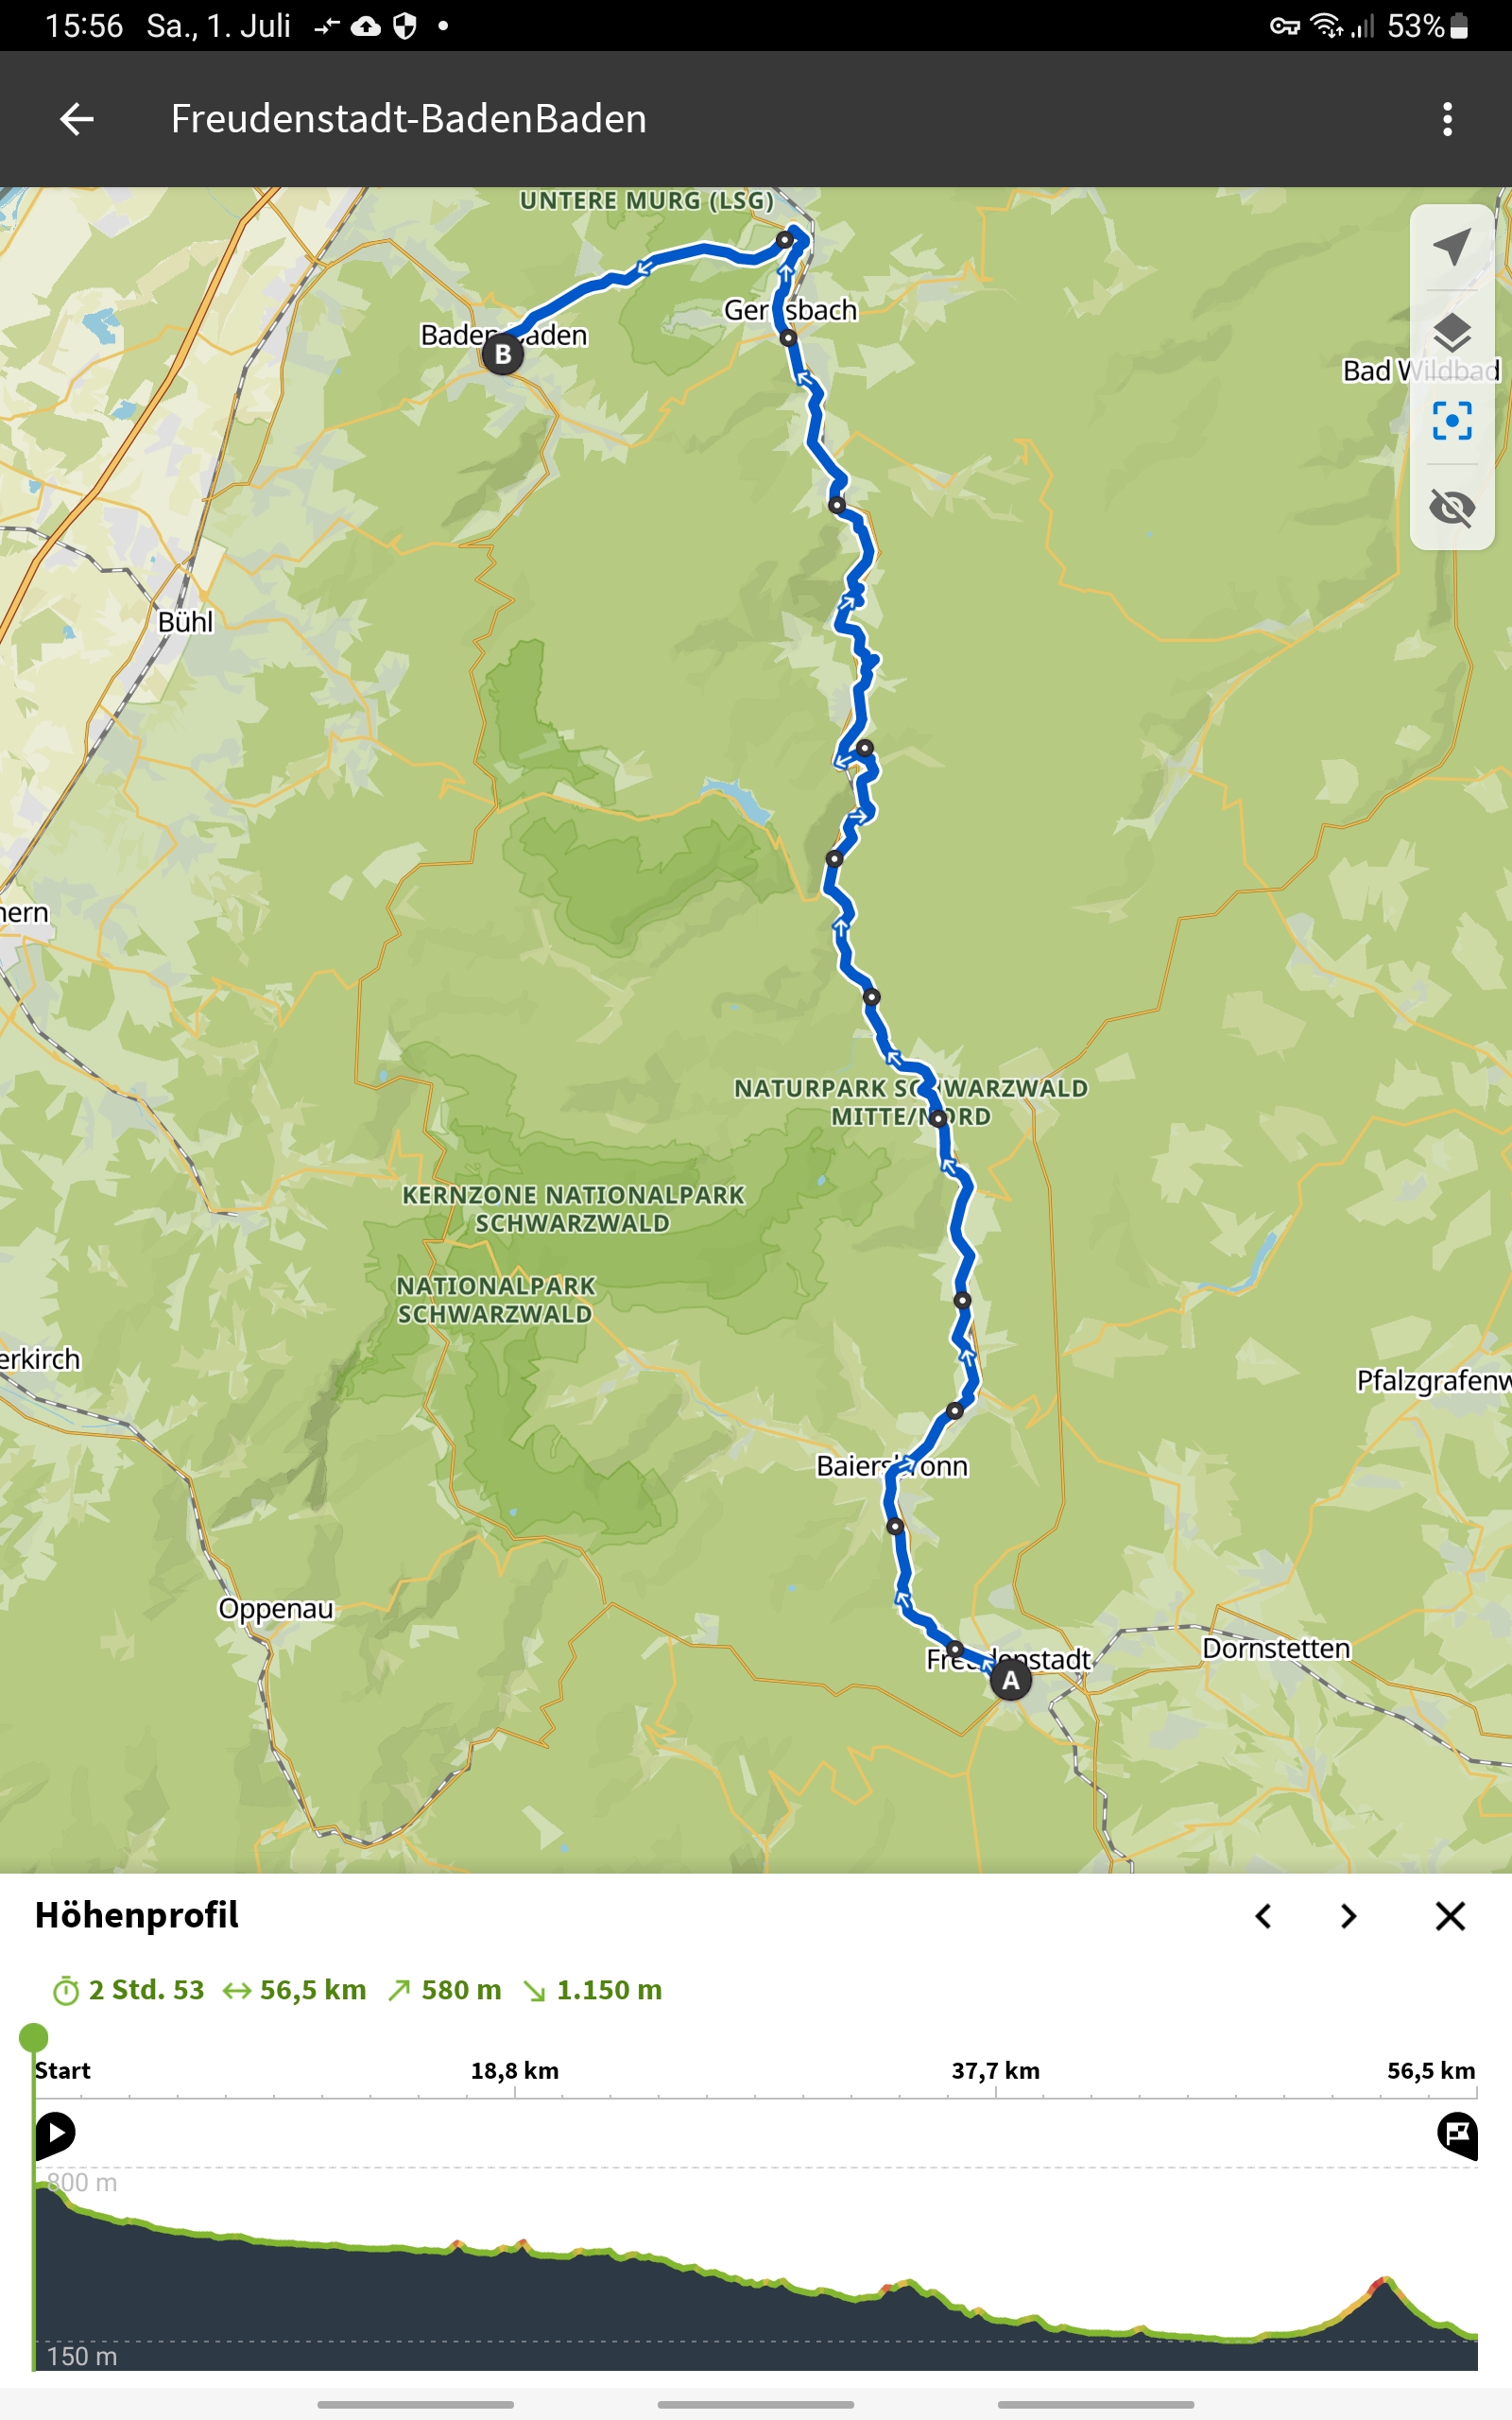Open the map layers selector
Screen dimensions: 1512x2420
click(x=1451, y=333)
